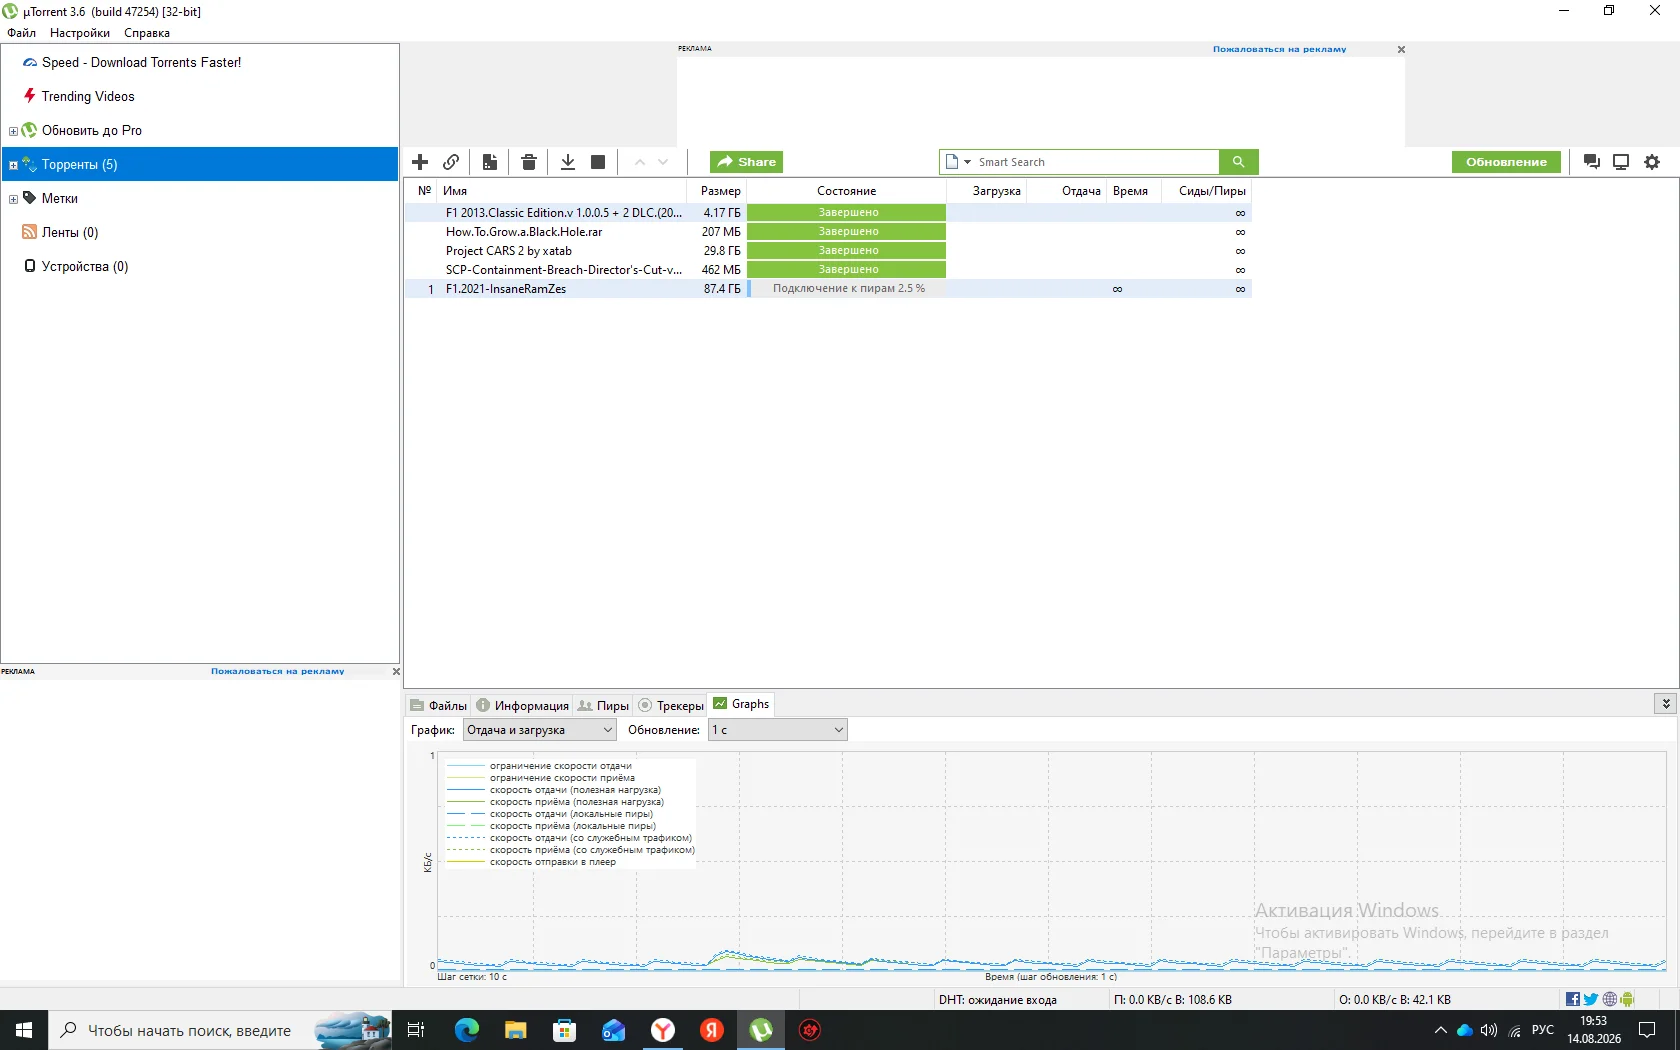Viewport: 1680px width, 1050px height.
Task: Focus the Smart Search input field
Action: click(x=1096, y=162)
